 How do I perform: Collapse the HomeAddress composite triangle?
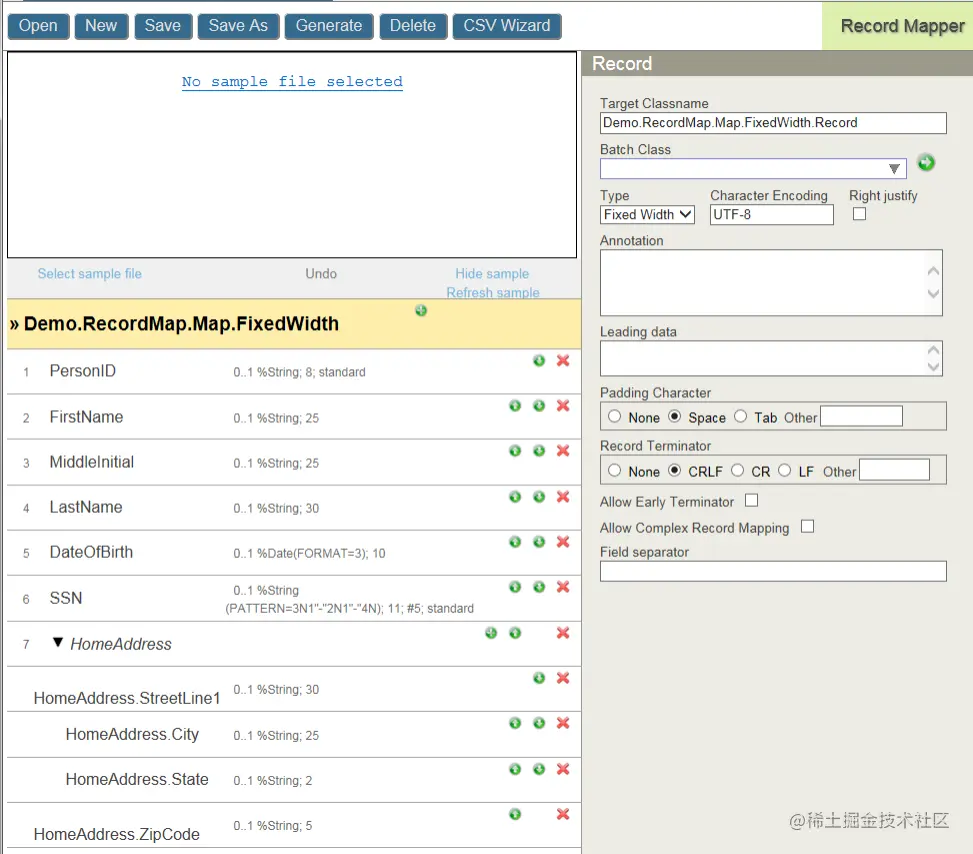pyautogui.click(x=58, y=642)
